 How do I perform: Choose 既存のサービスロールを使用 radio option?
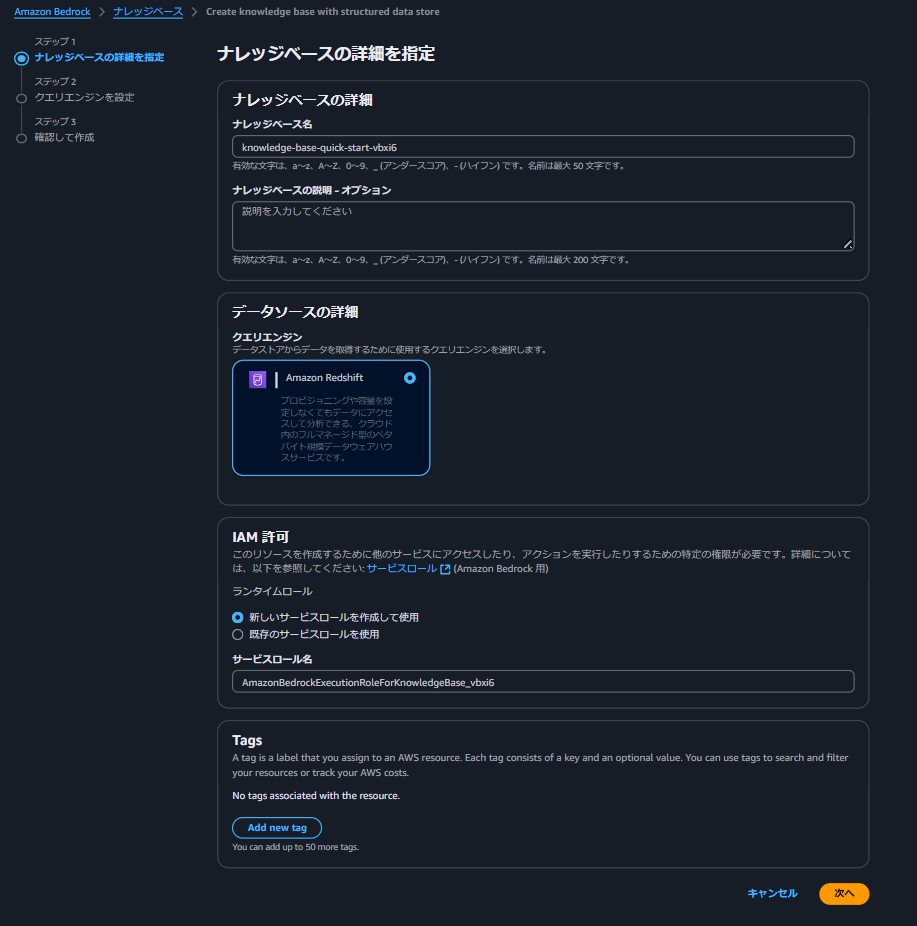click(x=237, y=634)
